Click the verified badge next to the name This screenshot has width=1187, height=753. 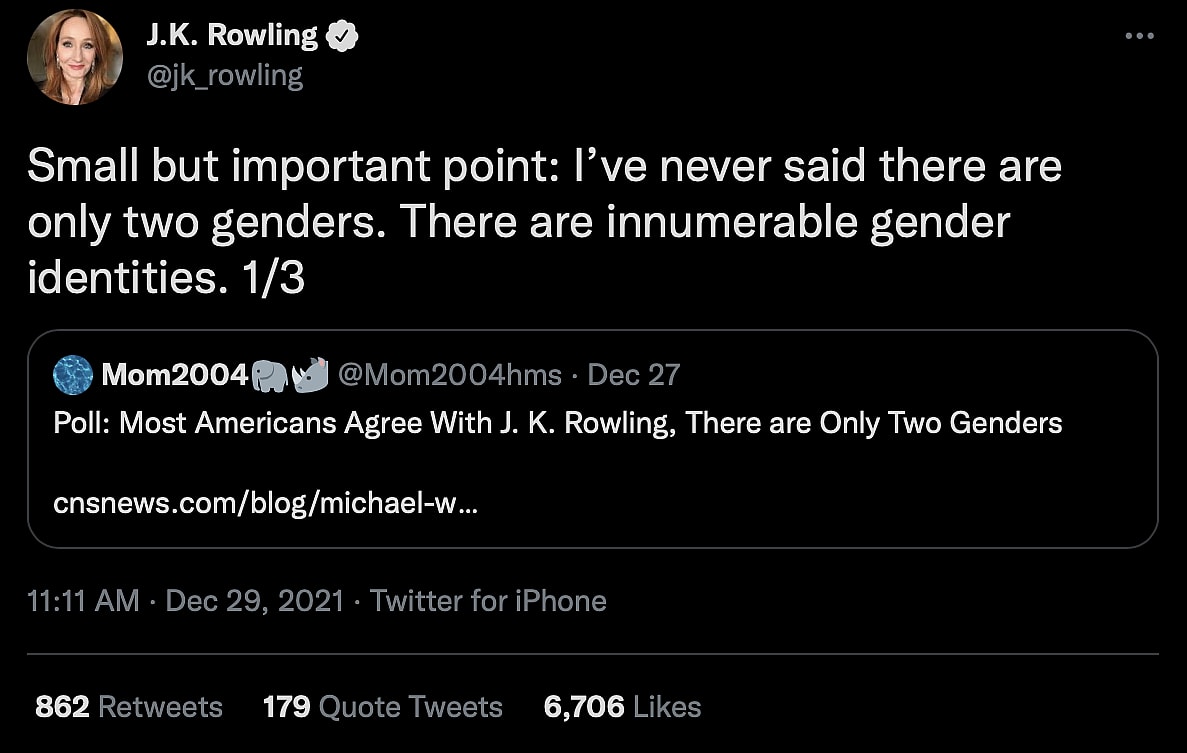tap(343, 37)
